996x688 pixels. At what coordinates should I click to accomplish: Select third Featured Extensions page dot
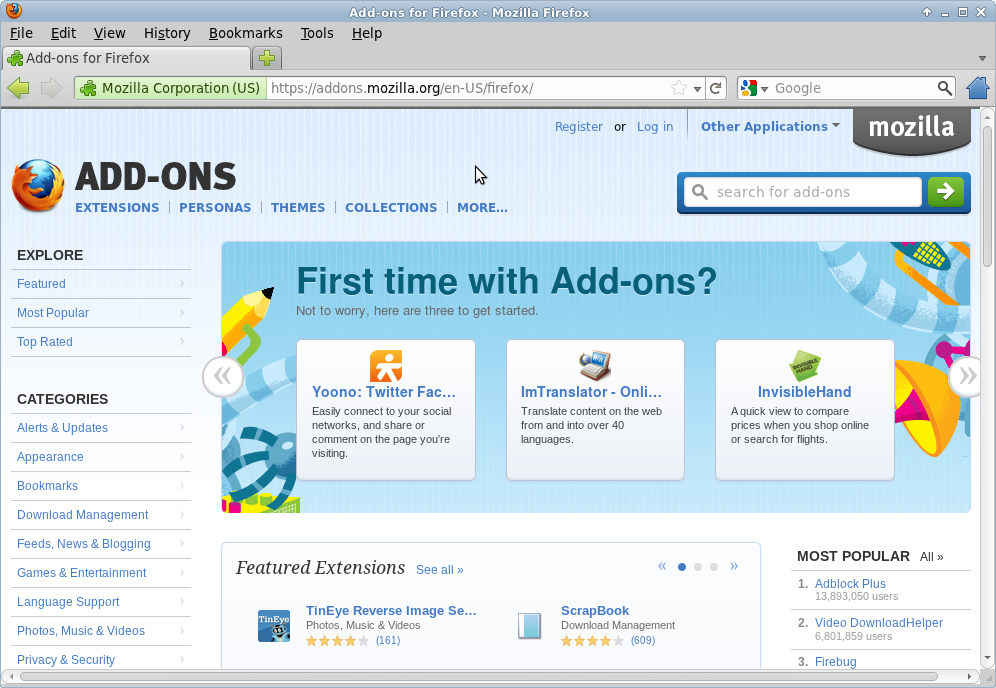pyautogui.click(x=714, y=567)
